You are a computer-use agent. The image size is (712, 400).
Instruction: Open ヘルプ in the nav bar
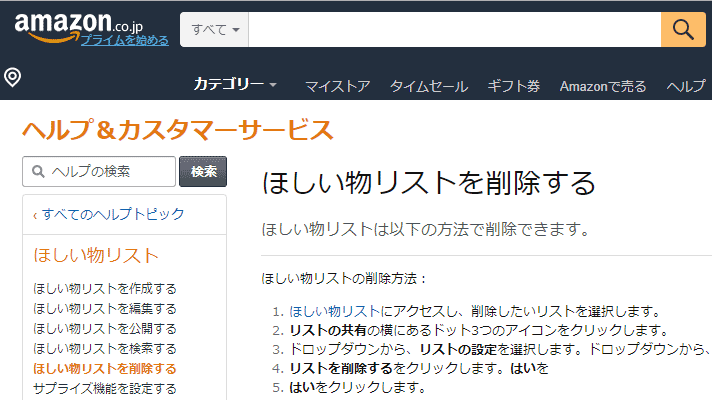[686, 86]
